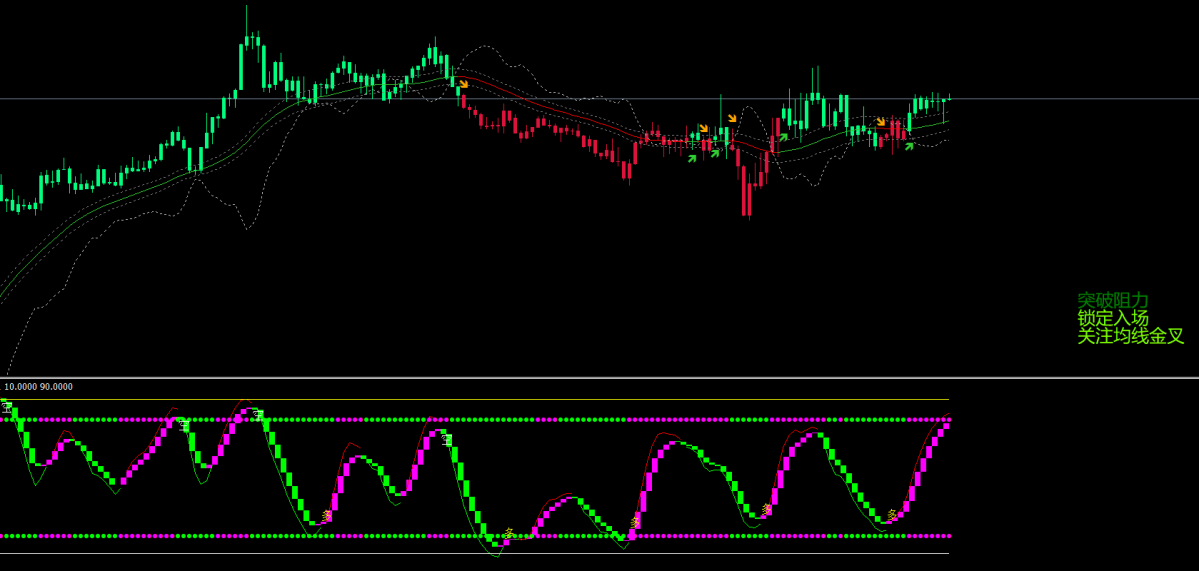The image size is (1199, 571).
Task: Select the 空 marker at oscillator's left edge
Action: (7, 409)
